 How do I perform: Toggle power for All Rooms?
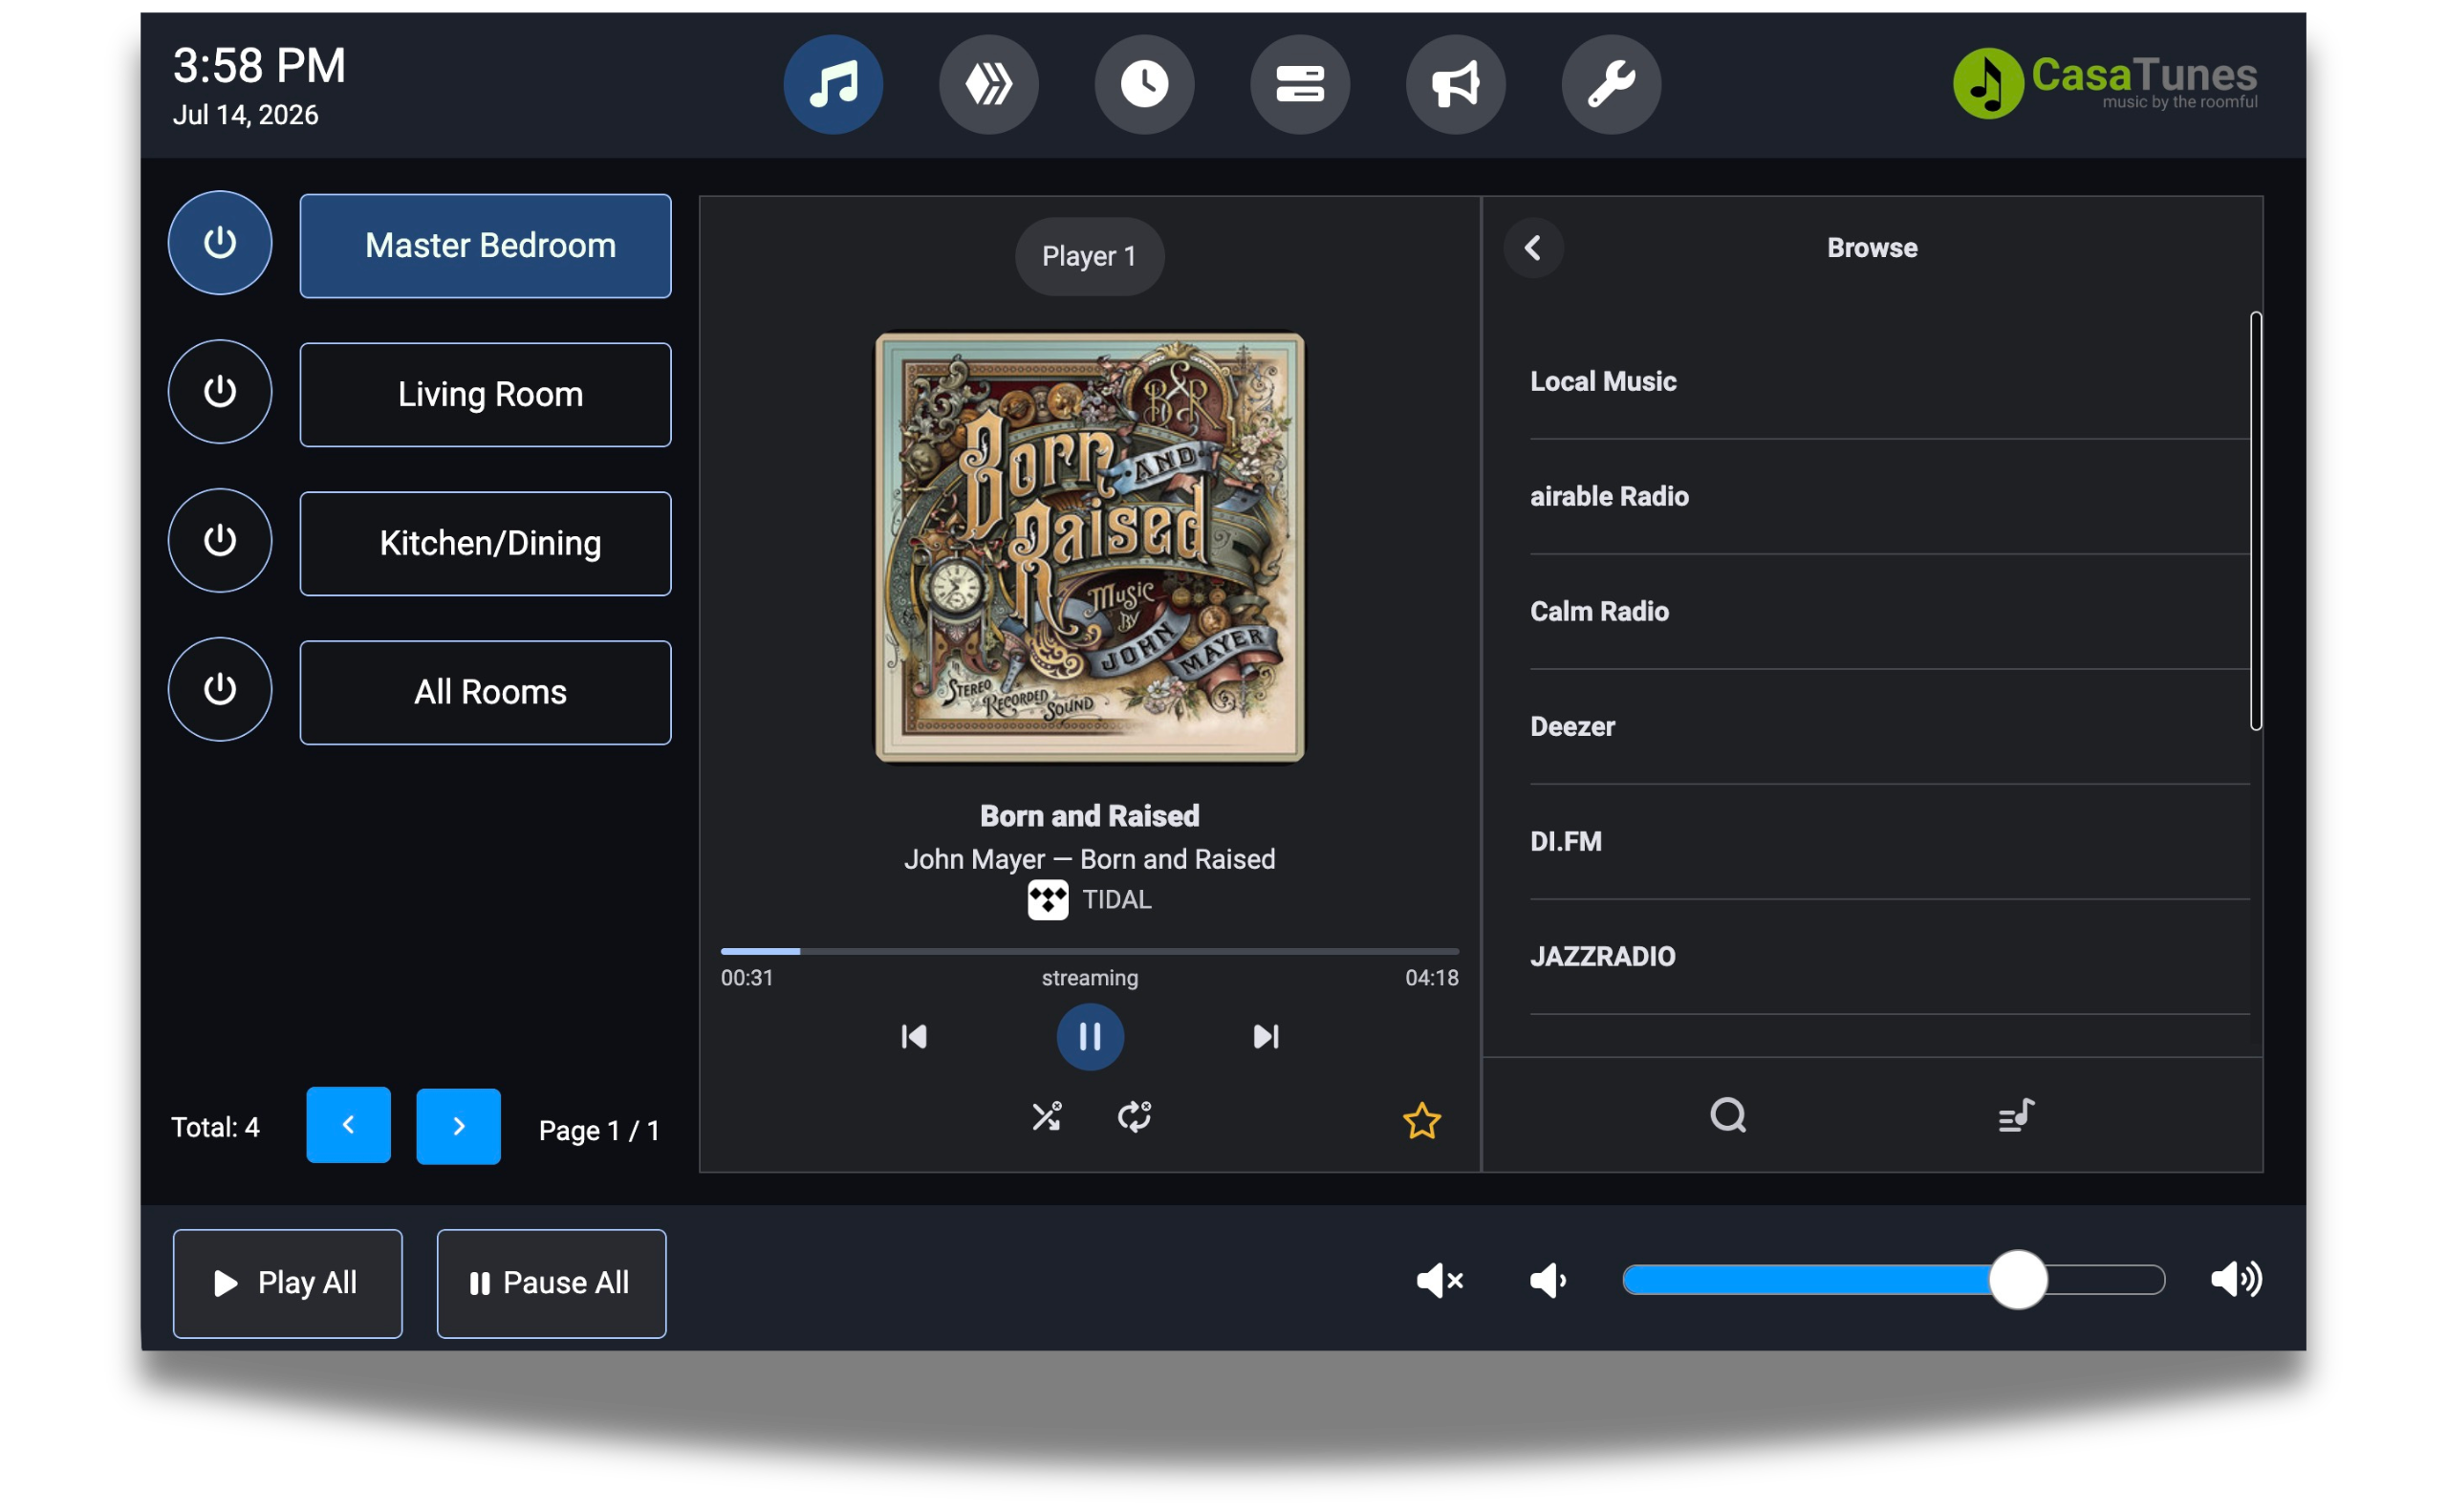point(220,690)
